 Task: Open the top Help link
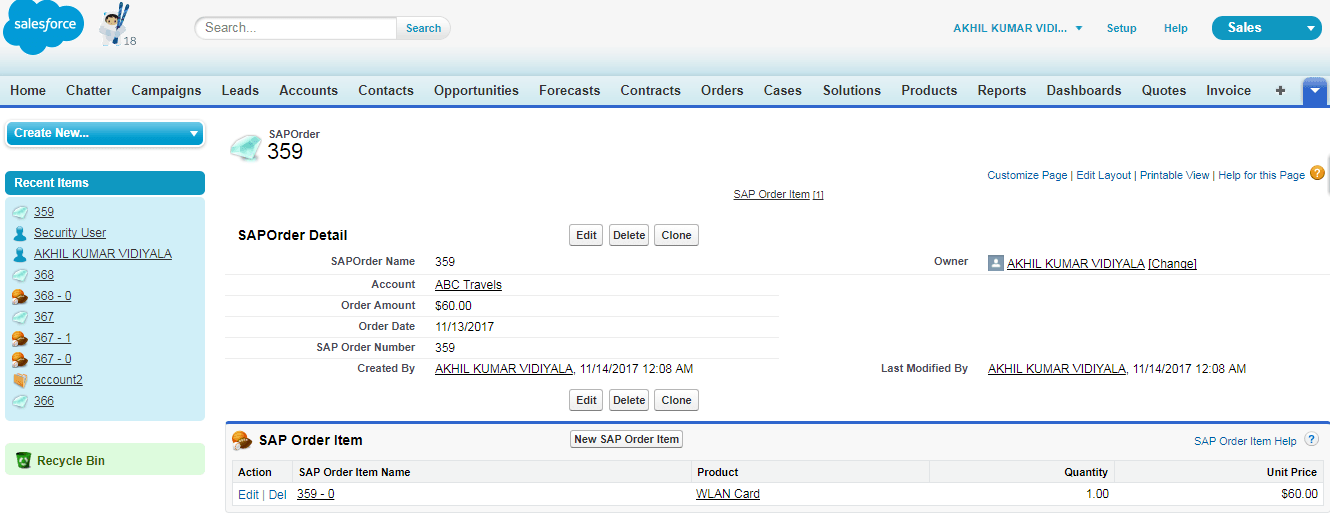tap(1175, 28)
